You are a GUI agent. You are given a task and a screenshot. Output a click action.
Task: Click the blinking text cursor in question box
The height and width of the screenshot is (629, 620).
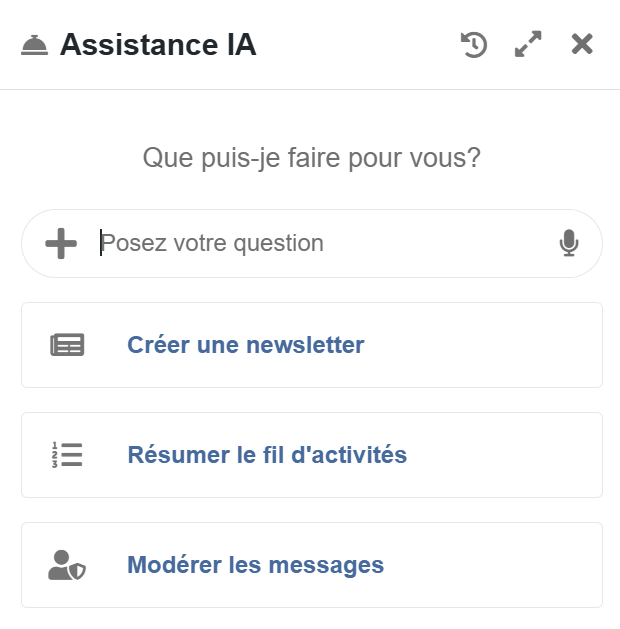pos(101,243)
